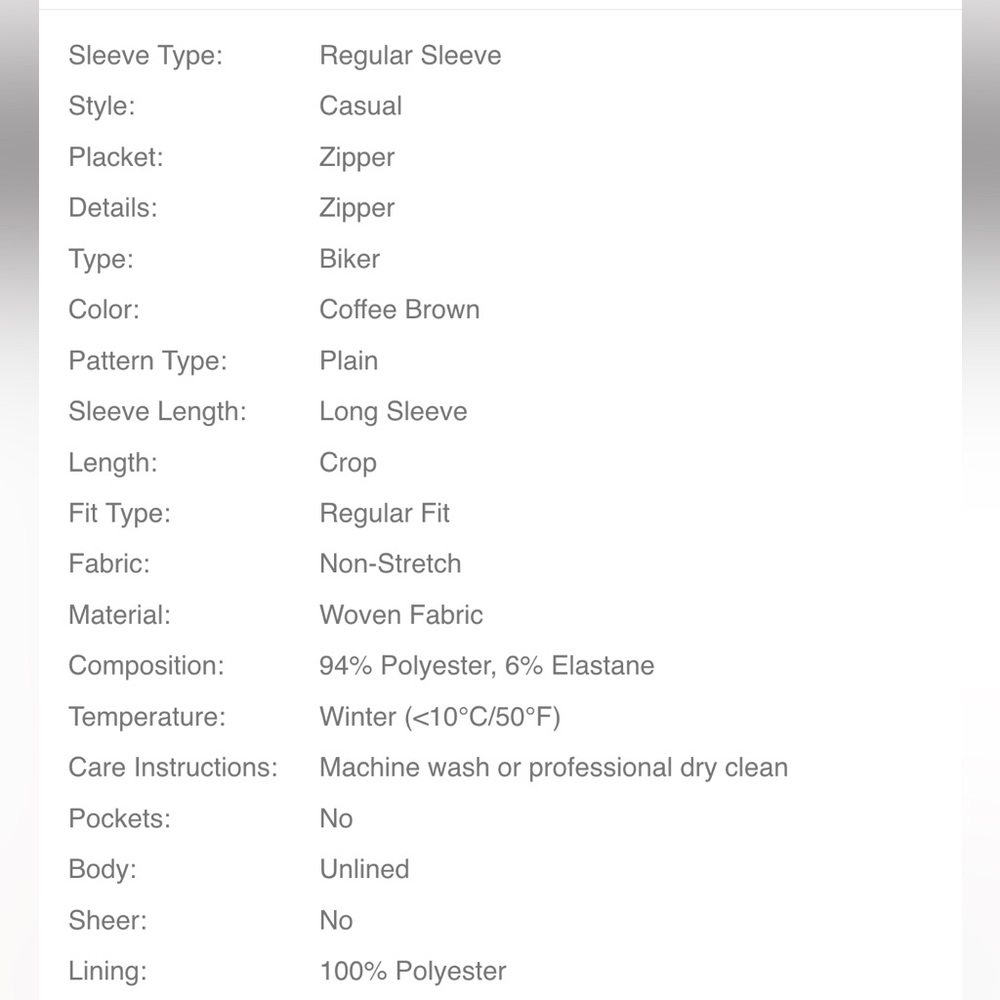
Task: Click the Placket Zipper value
Action: 357,158
